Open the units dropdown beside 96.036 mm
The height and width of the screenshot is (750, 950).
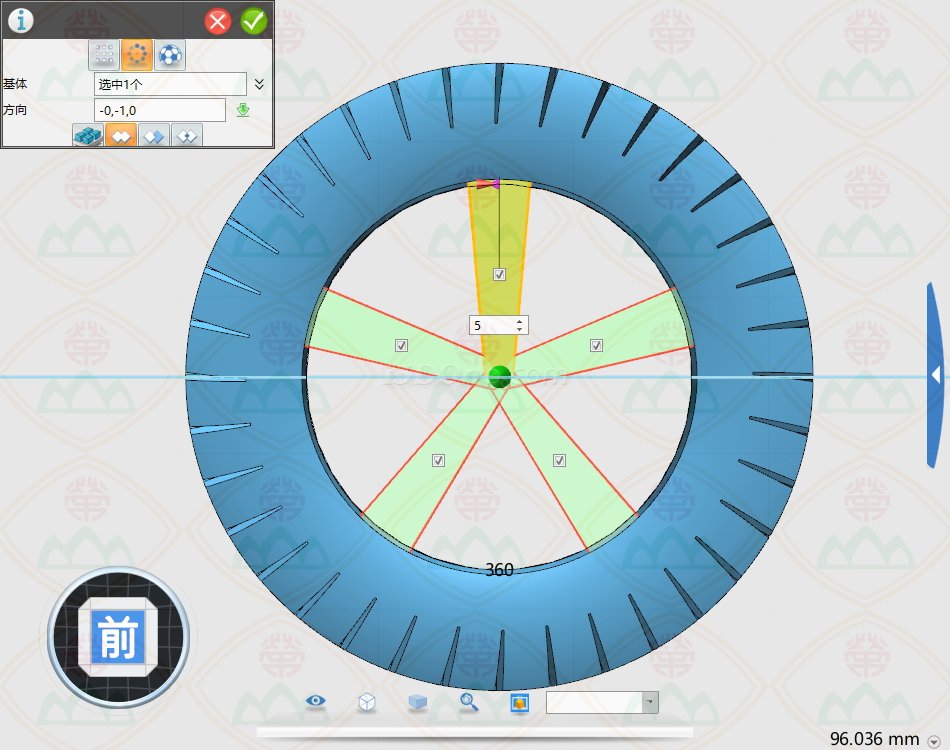(933, 740)
